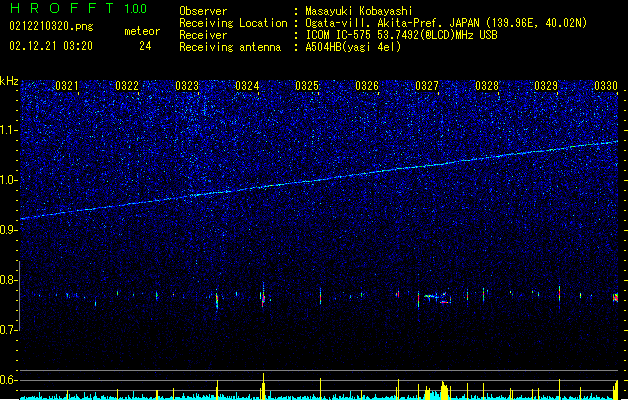Image resolution: width=629 pixels, height=400 pixels.
Task: Click the 0326 time marker
Action: [367, 85]
